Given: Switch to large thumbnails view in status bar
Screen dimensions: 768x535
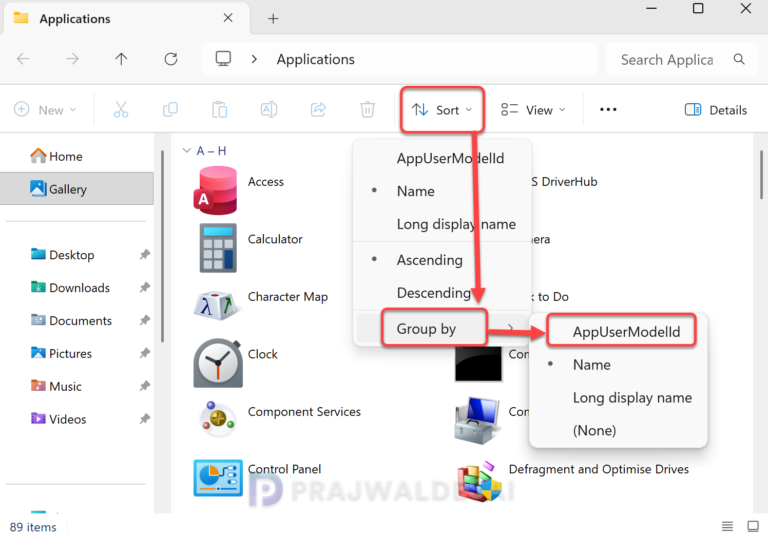Looking at the screenshot, I should 753,526.
